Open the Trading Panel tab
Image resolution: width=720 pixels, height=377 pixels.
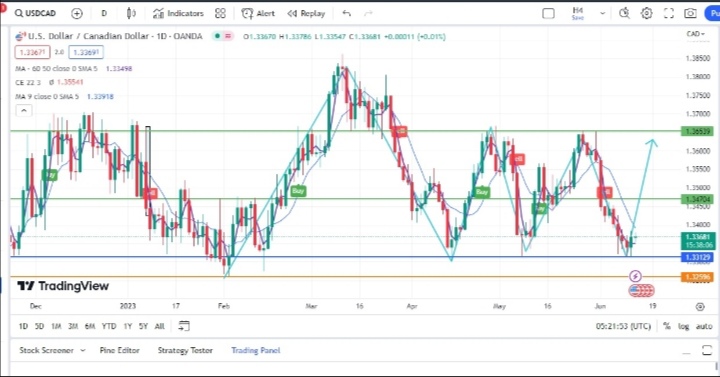coord(256,350)
